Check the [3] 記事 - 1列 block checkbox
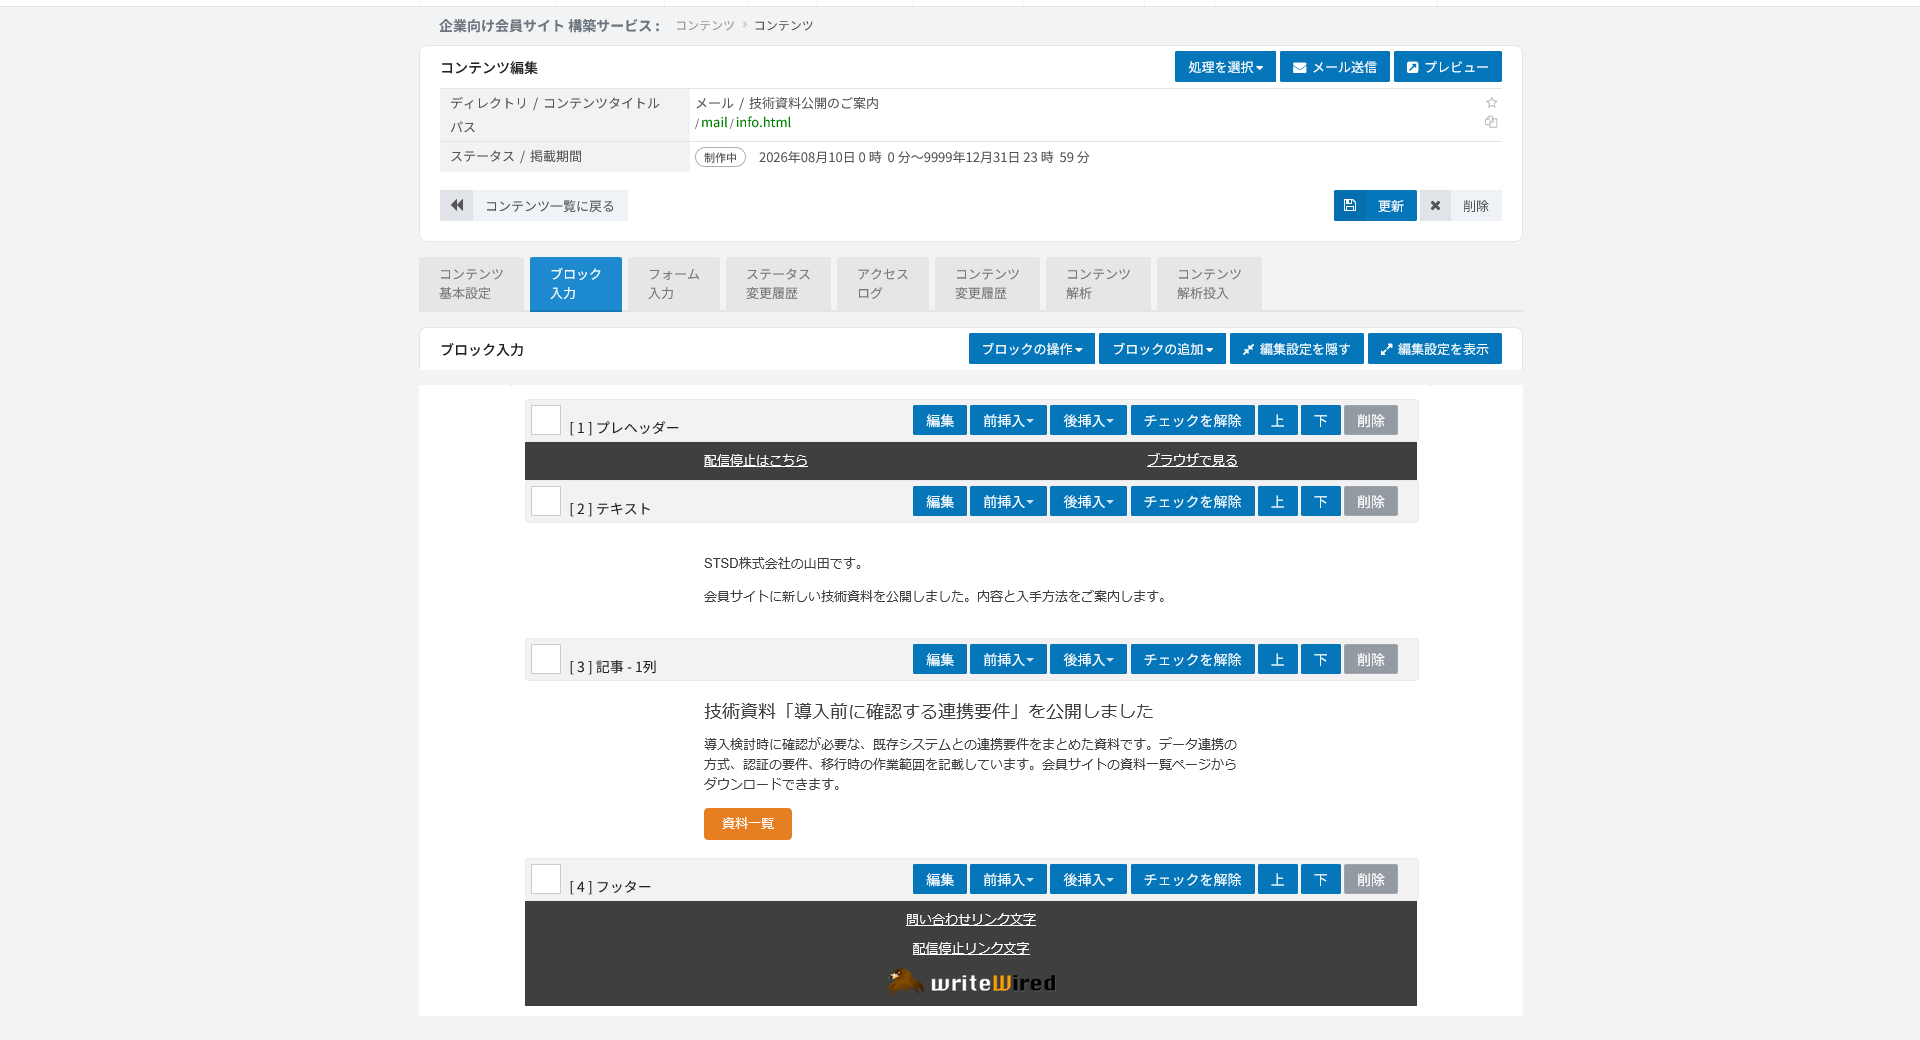This screenshot has height=1040, width=1920. [546, 659]
